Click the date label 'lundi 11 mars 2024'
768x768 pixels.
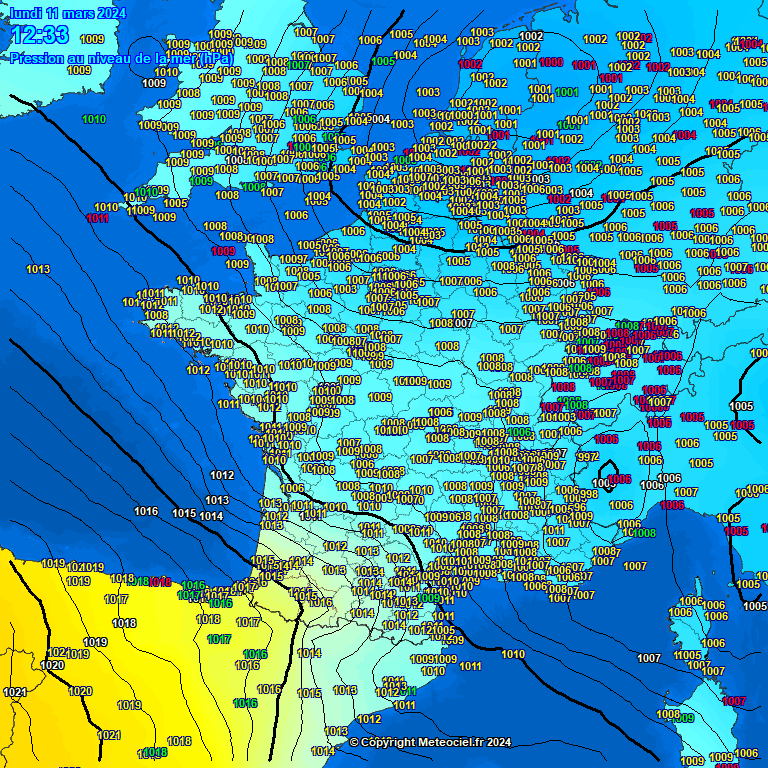coord(68,13)
